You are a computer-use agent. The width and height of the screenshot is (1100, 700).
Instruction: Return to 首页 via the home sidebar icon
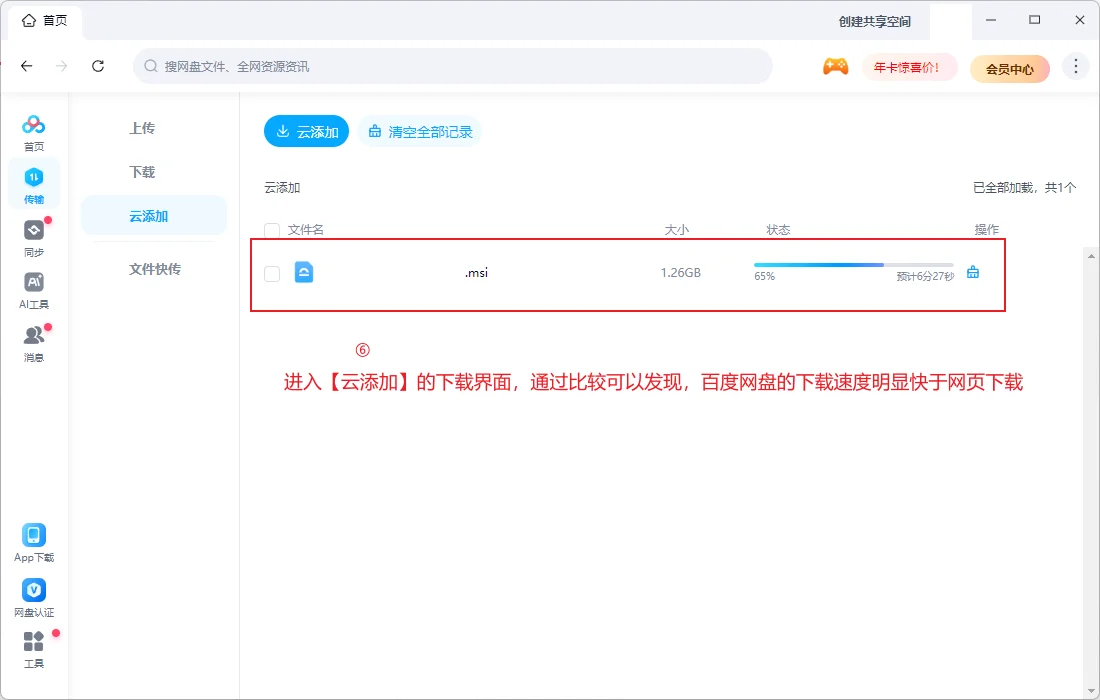33,130
